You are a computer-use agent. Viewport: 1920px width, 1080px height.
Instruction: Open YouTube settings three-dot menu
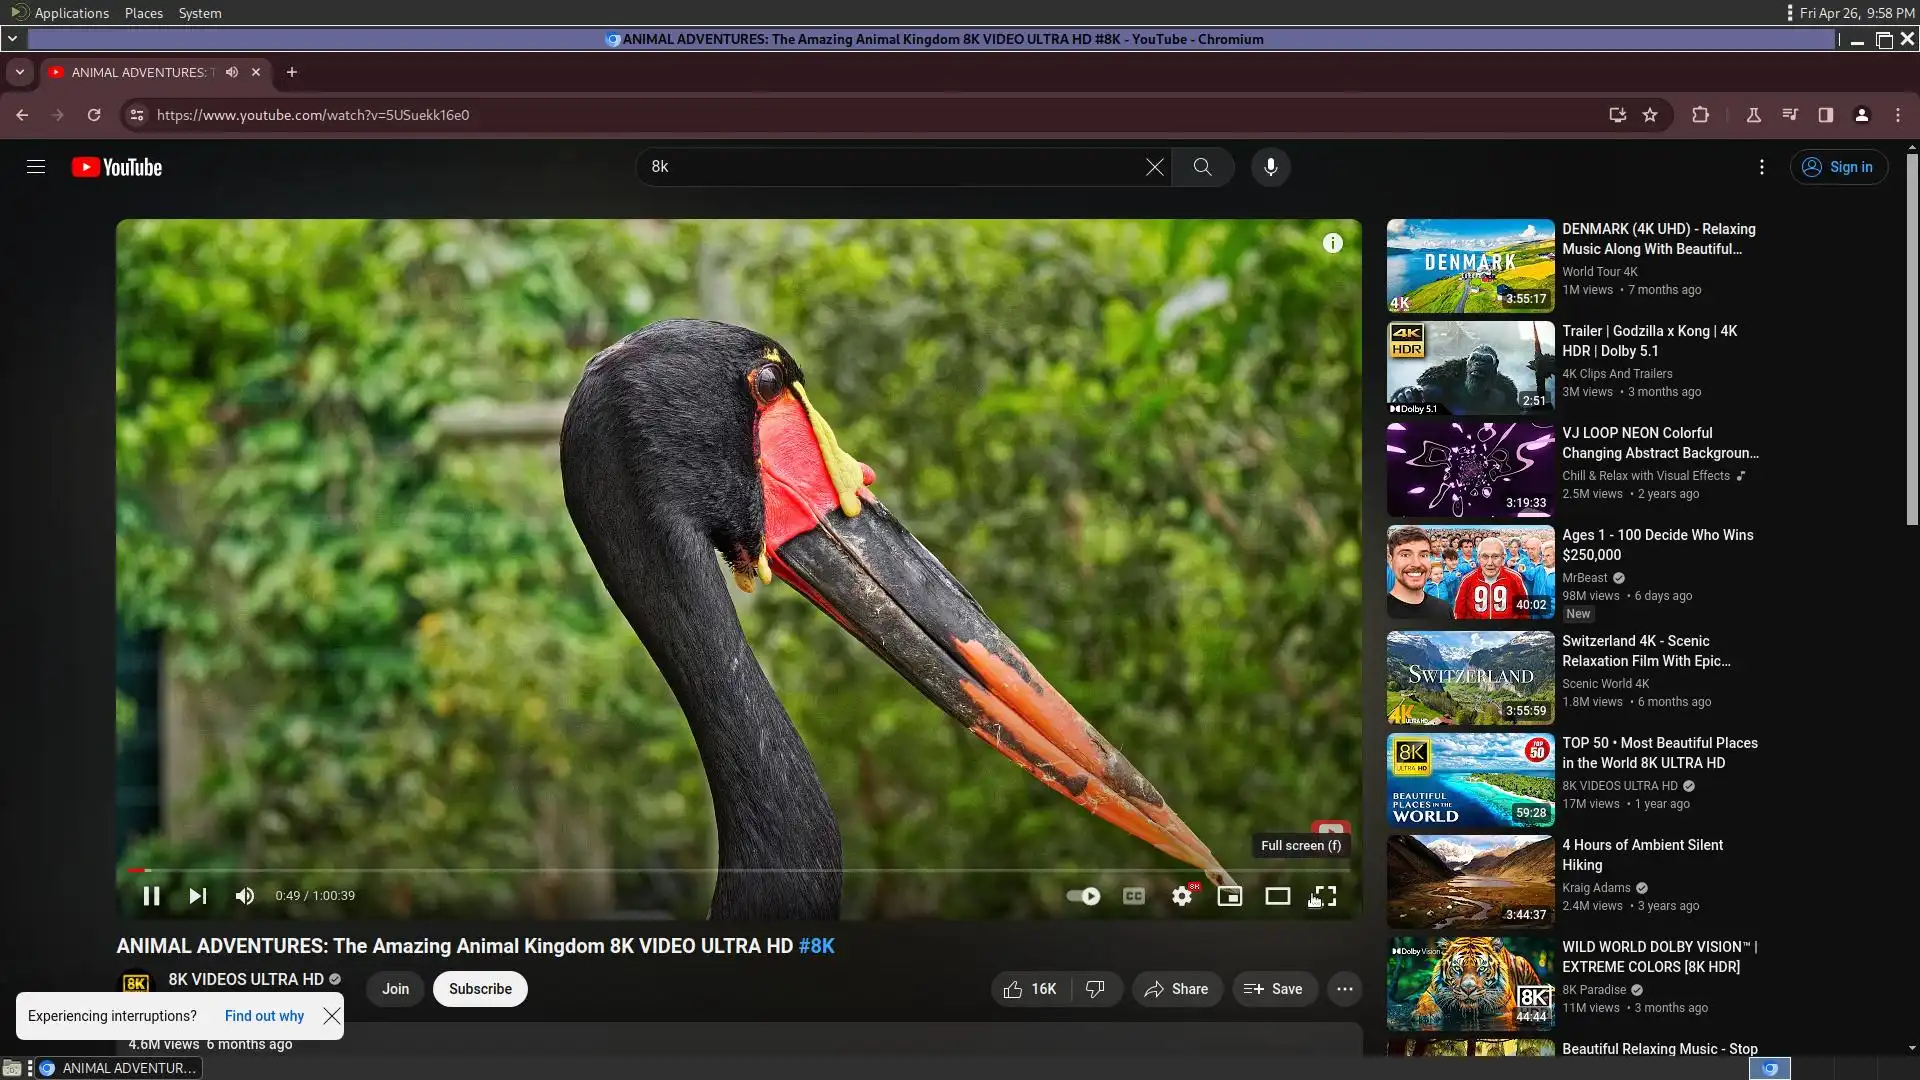[x=1761, y=167]
